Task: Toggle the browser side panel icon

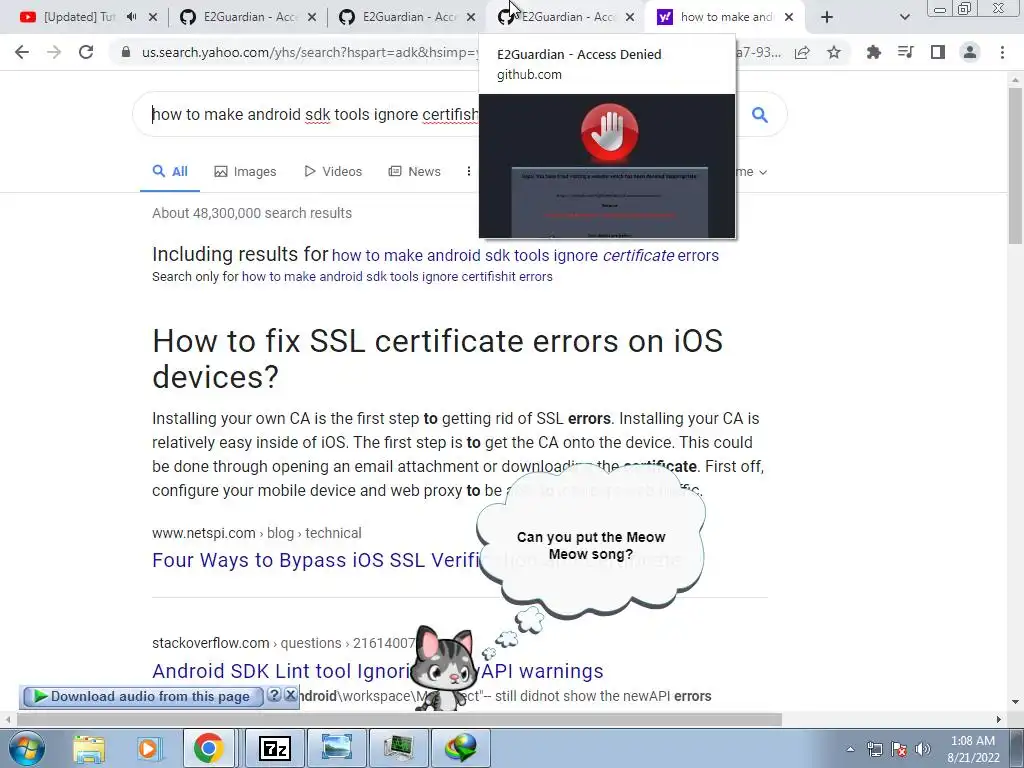Action: coord(938,52)
